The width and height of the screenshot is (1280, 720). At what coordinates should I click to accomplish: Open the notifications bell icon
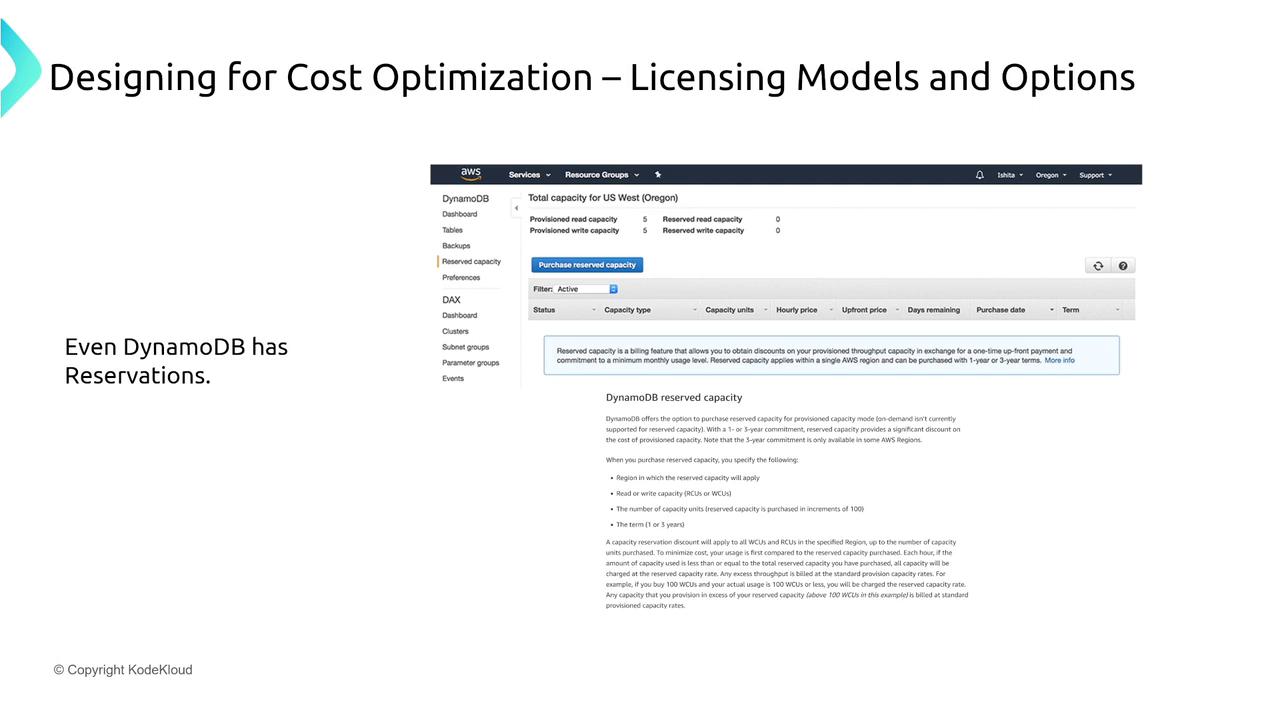980,175
